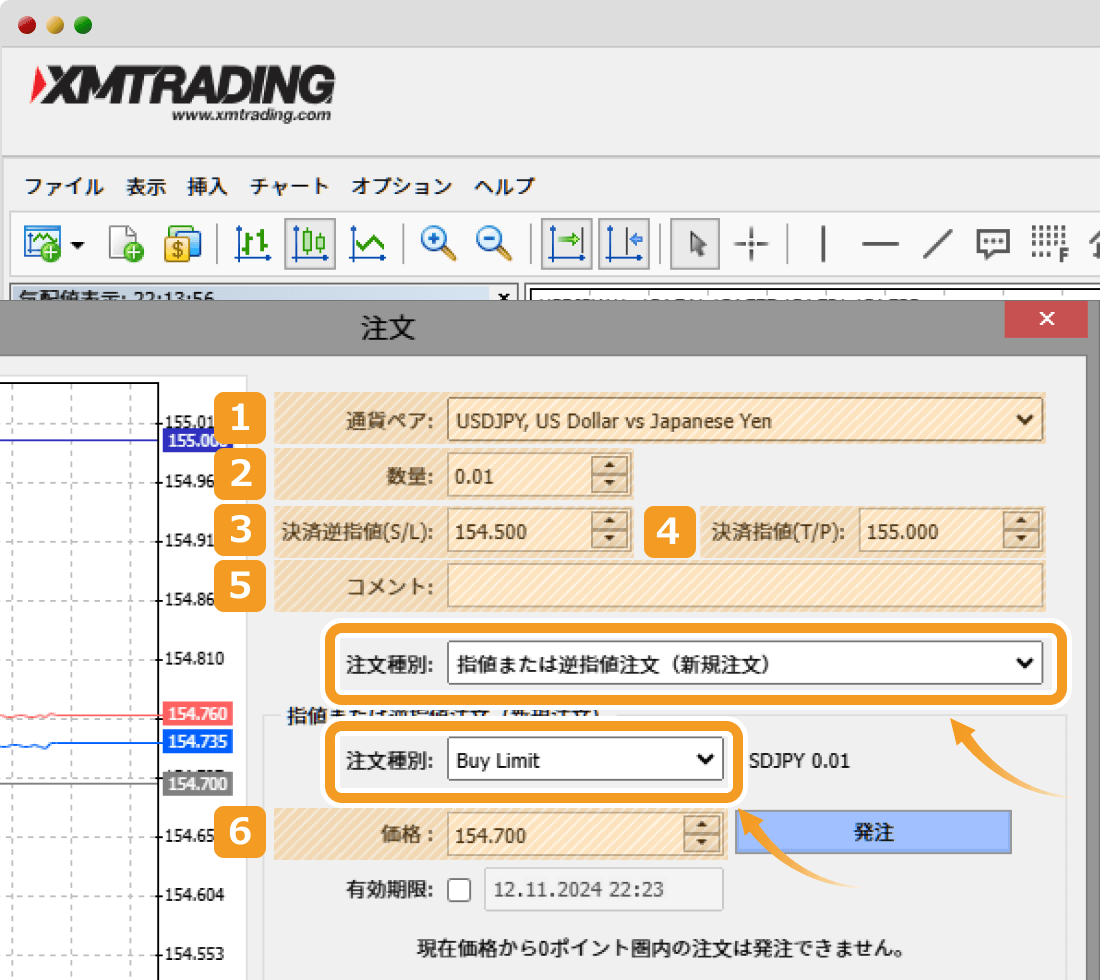Open the 挿入 menu
1100x980 pixels.
tap(207, 186)
